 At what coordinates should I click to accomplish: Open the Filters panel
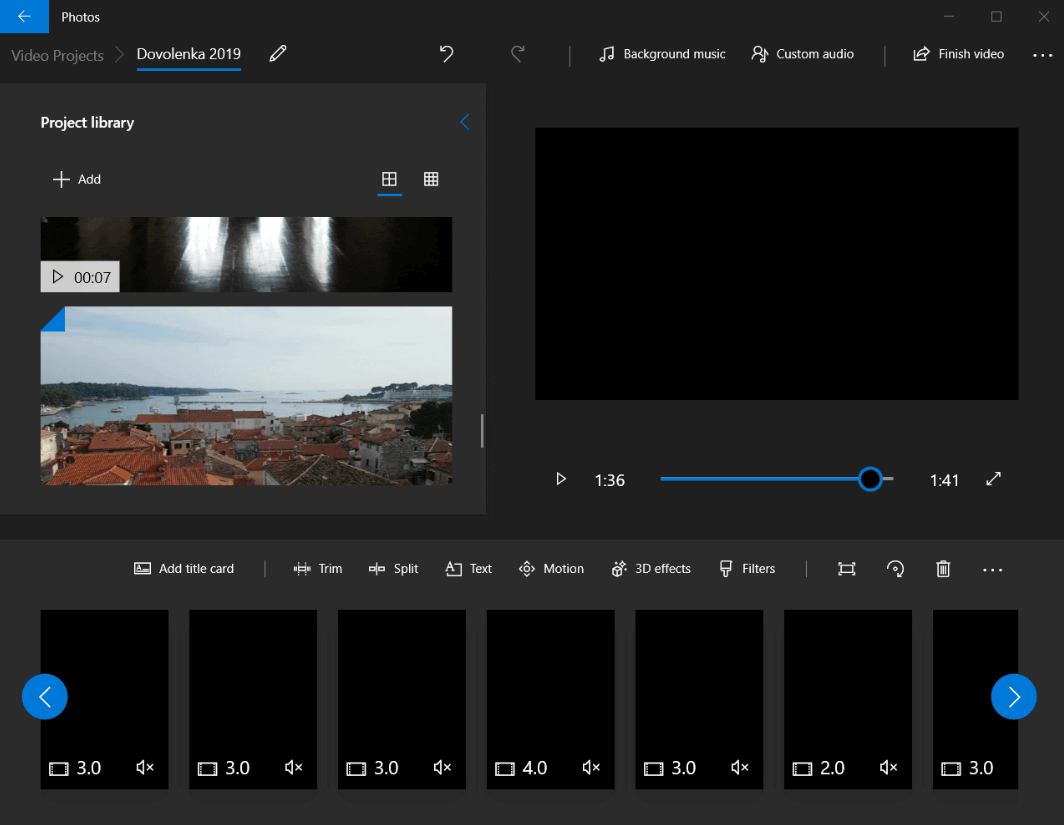[x=747, y=568]
